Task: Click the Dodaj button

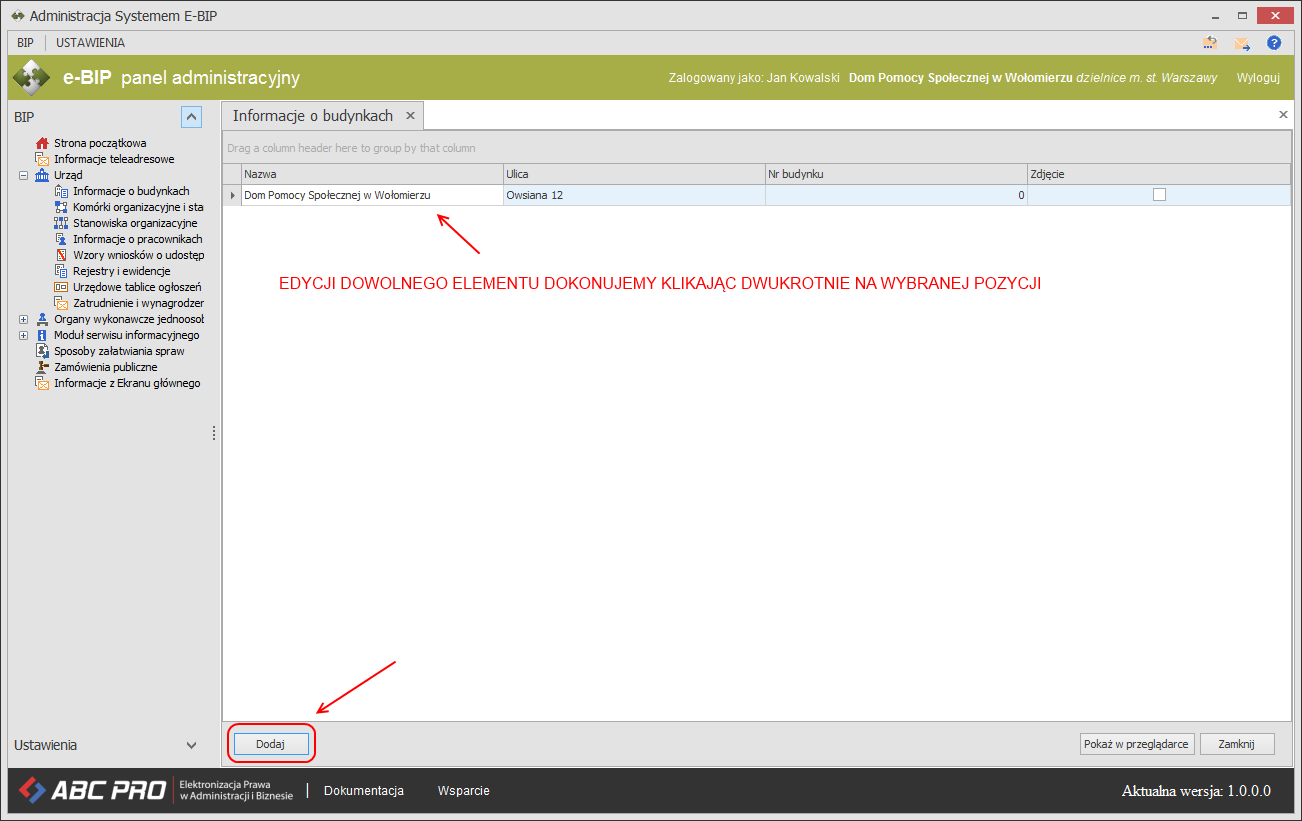Action: pos(270,744)
